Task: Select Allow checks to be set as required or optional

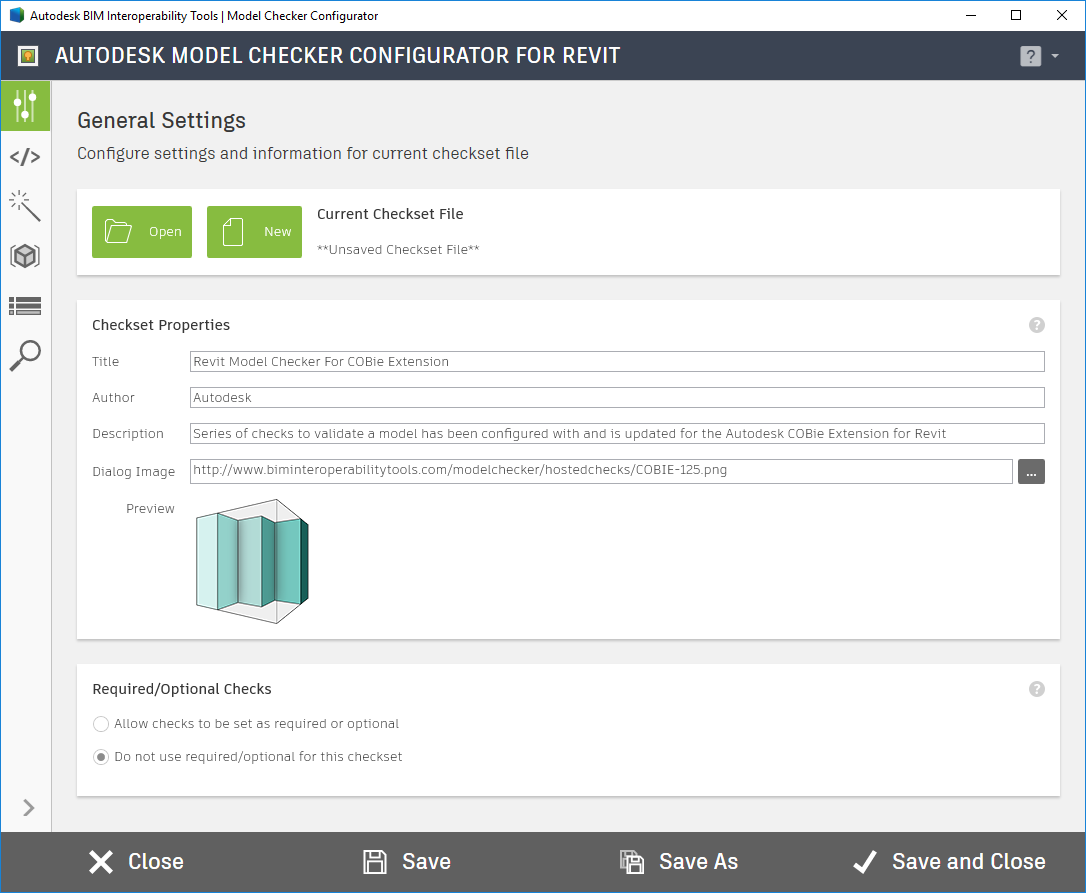Action: (246, 724)
